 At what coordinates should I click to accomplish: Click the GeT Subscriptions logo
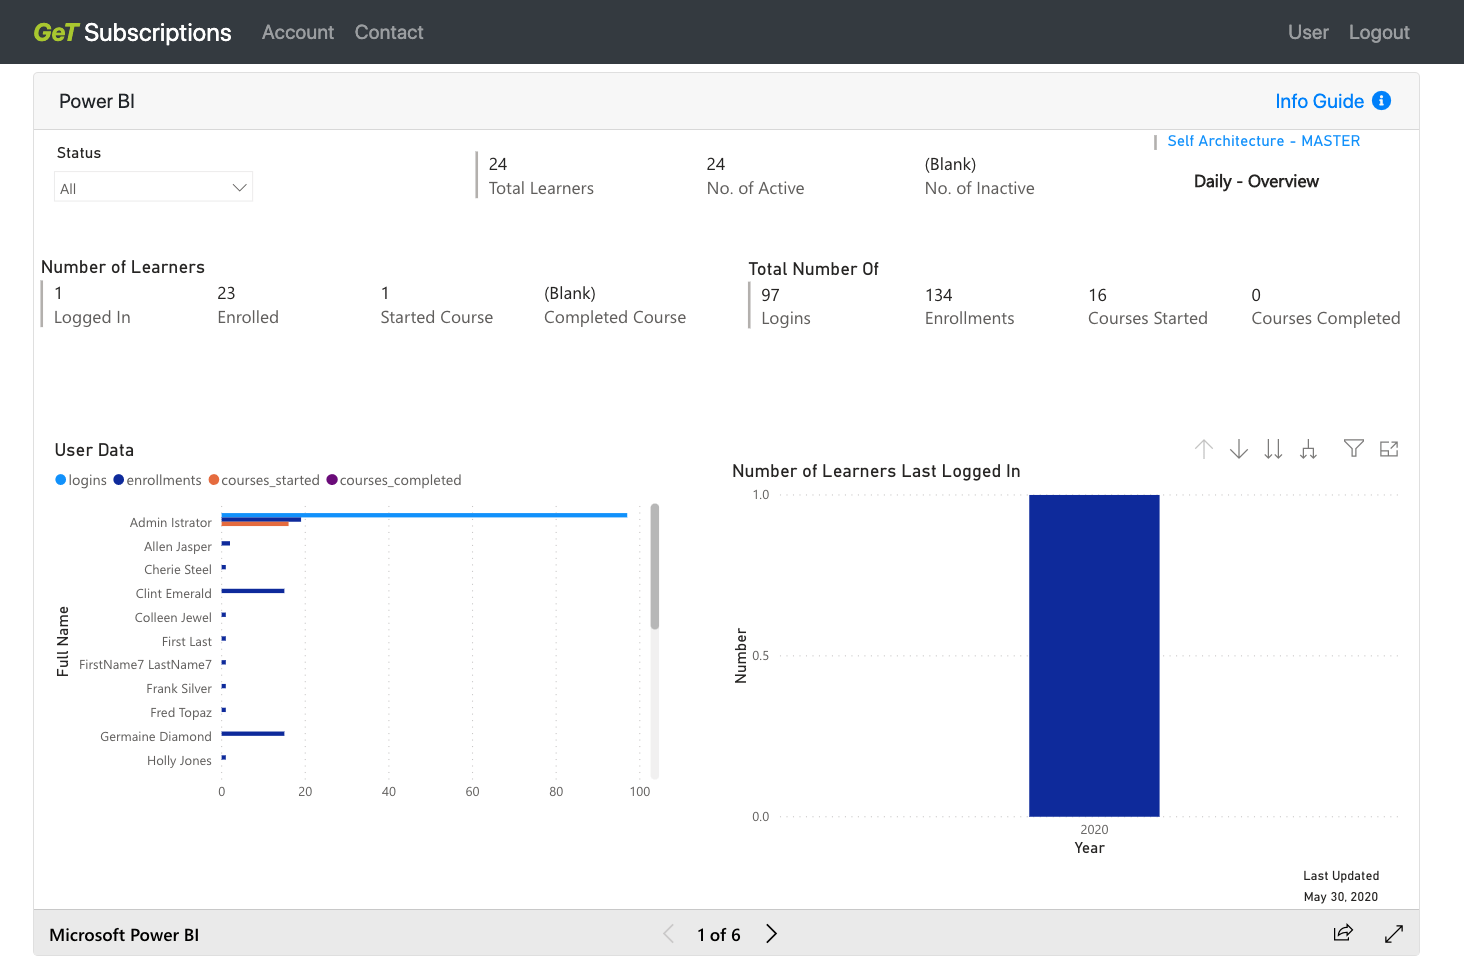coord(133,32)
